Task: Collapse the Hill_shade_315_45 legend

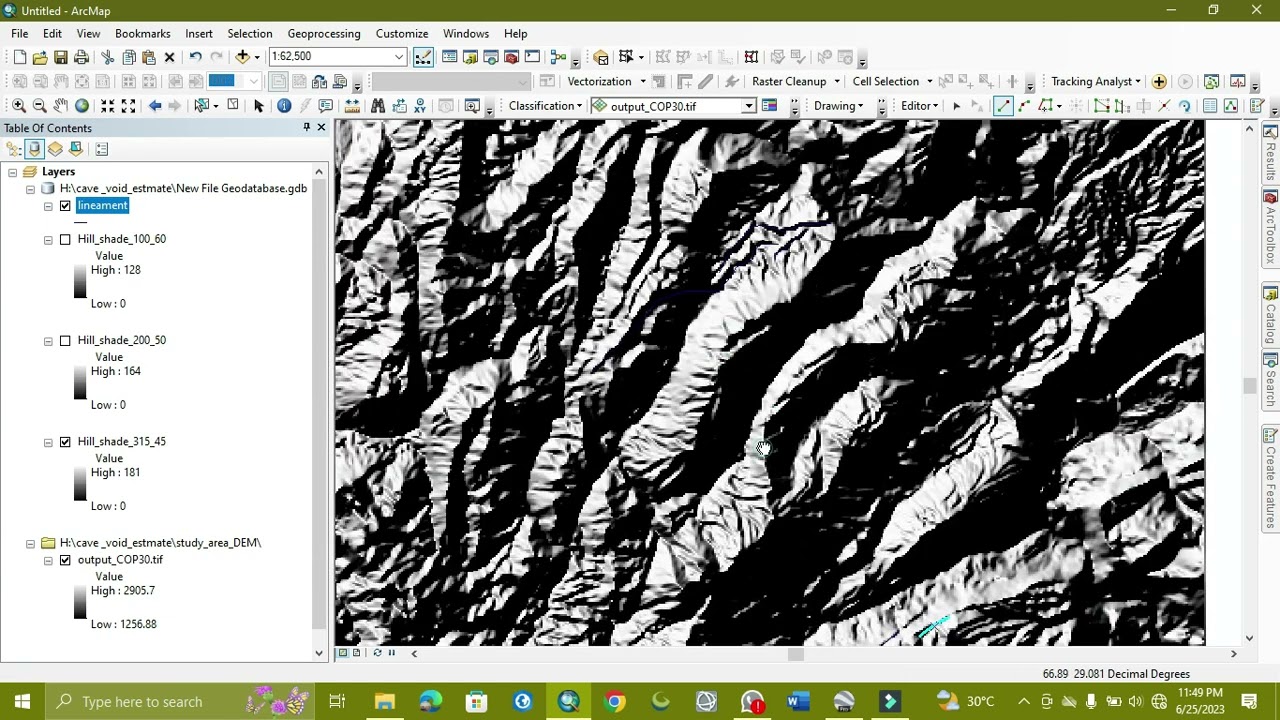Action: [48, 442]
